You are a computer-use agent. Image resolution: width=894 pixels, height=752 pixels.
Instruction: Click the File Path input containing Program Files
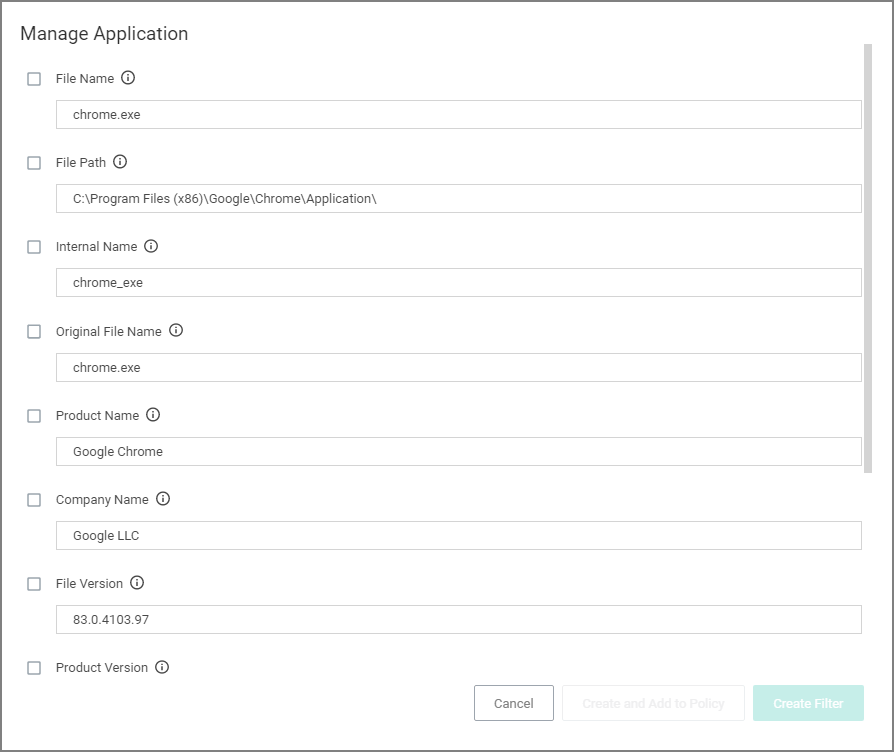point(458,198)
